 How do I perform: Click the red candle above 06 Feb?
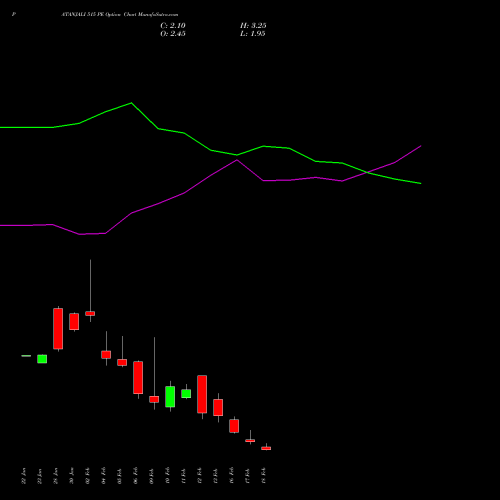pyautogui.click(x=138, y=378)
